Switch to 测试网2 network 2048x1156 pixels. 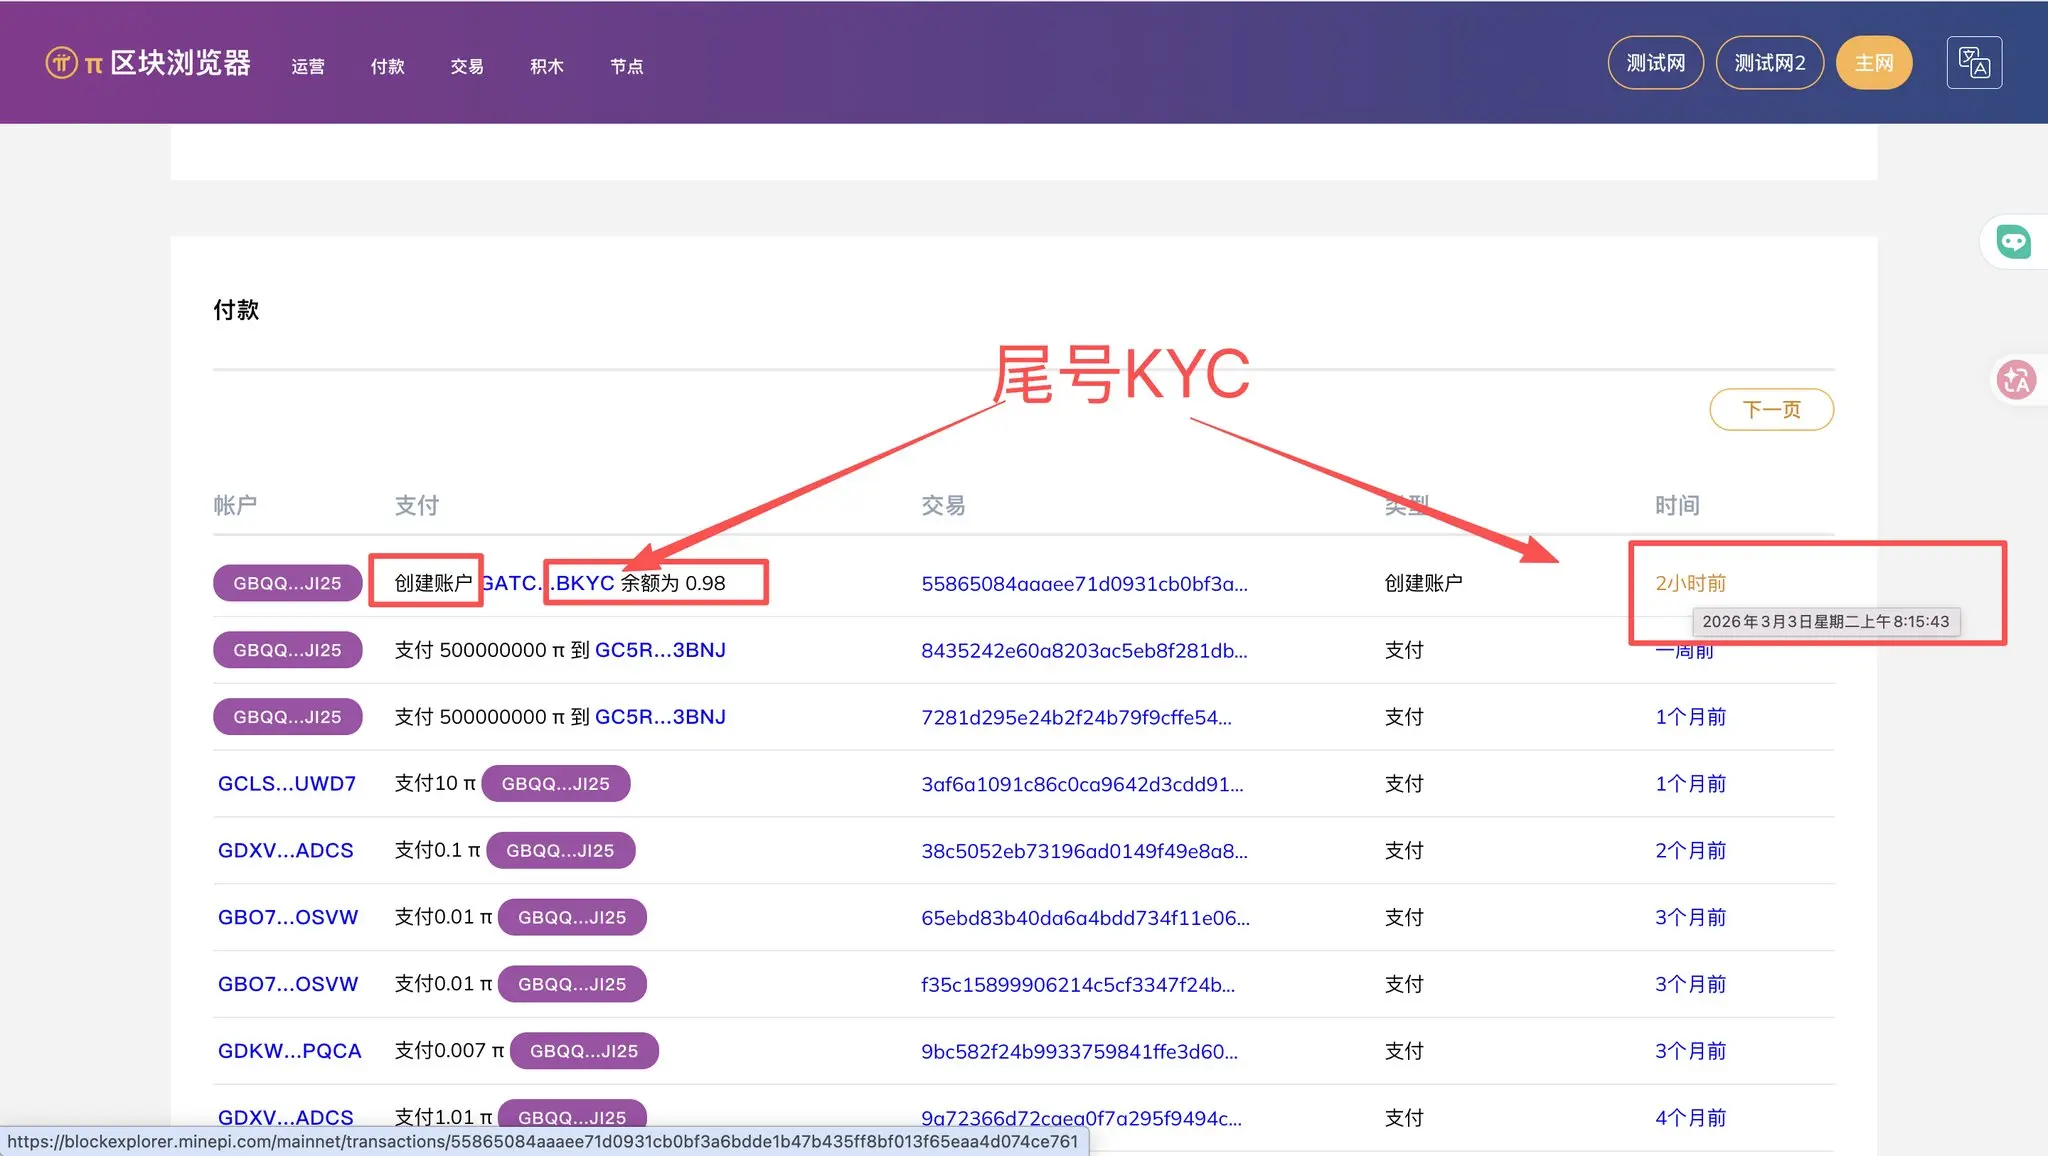(x=1769, y=63)
